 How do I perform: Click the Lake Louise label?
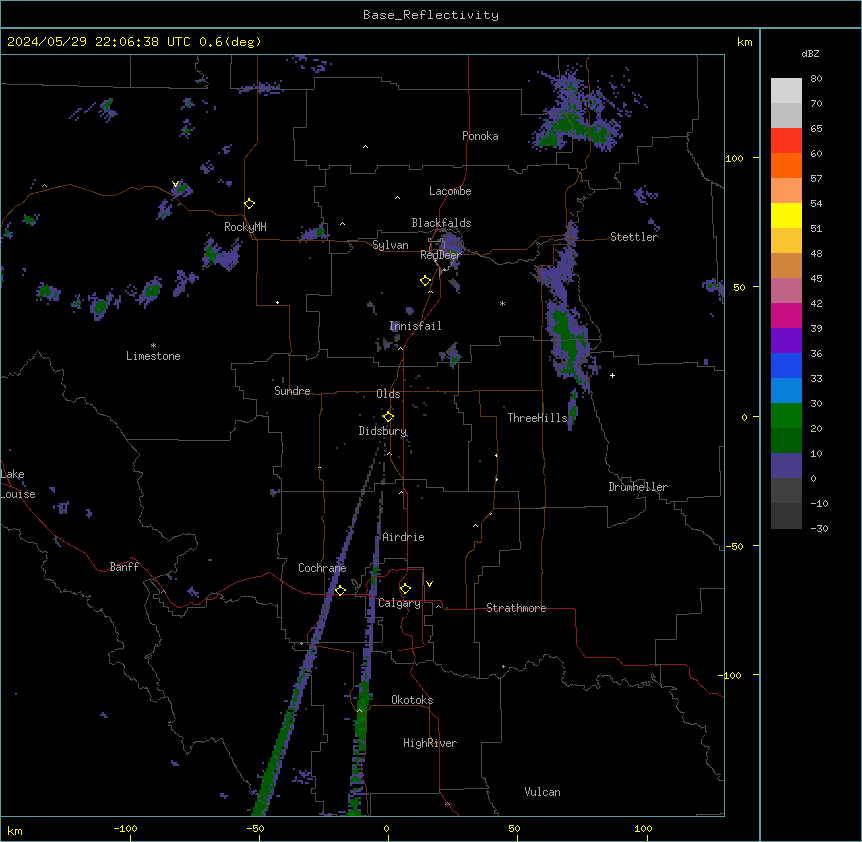click(x=18, y=484)
